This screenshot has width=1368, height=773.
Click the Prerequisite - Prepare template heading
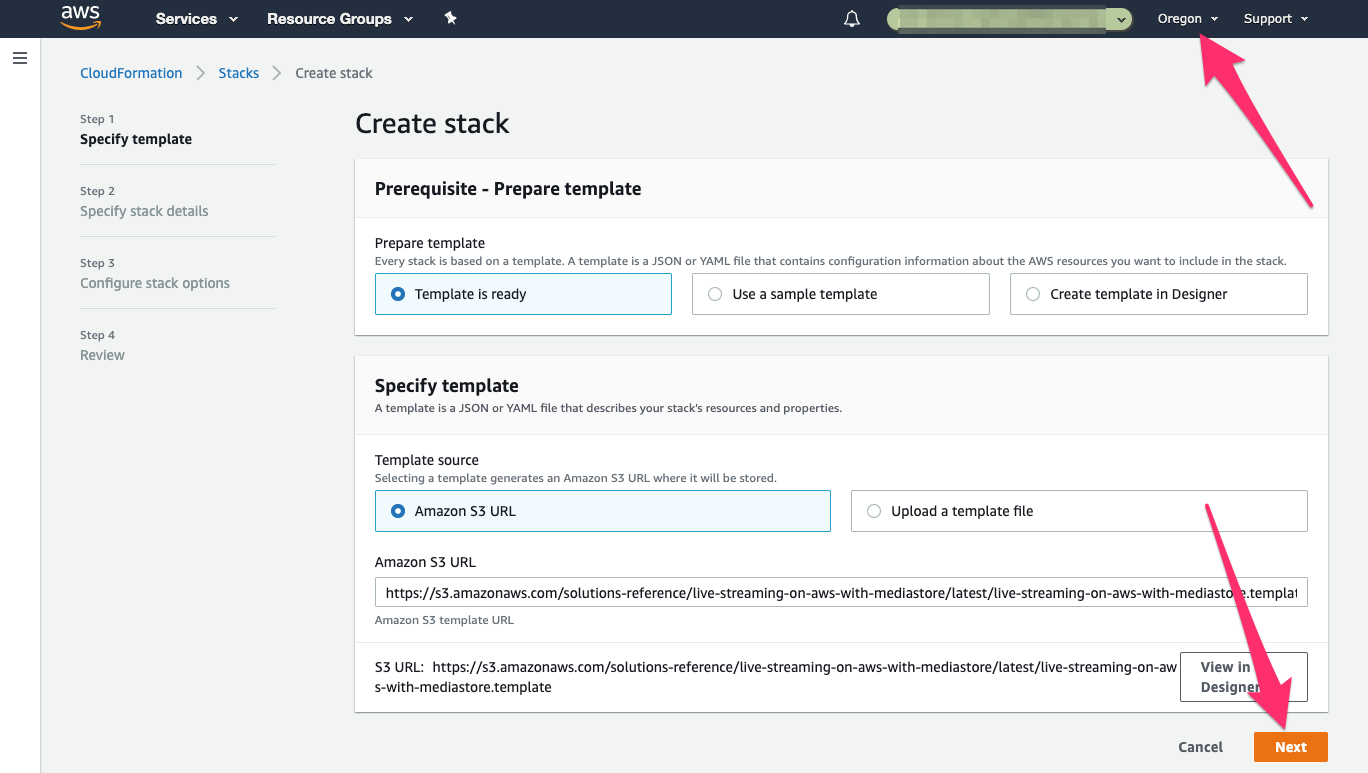click(508, 188)
